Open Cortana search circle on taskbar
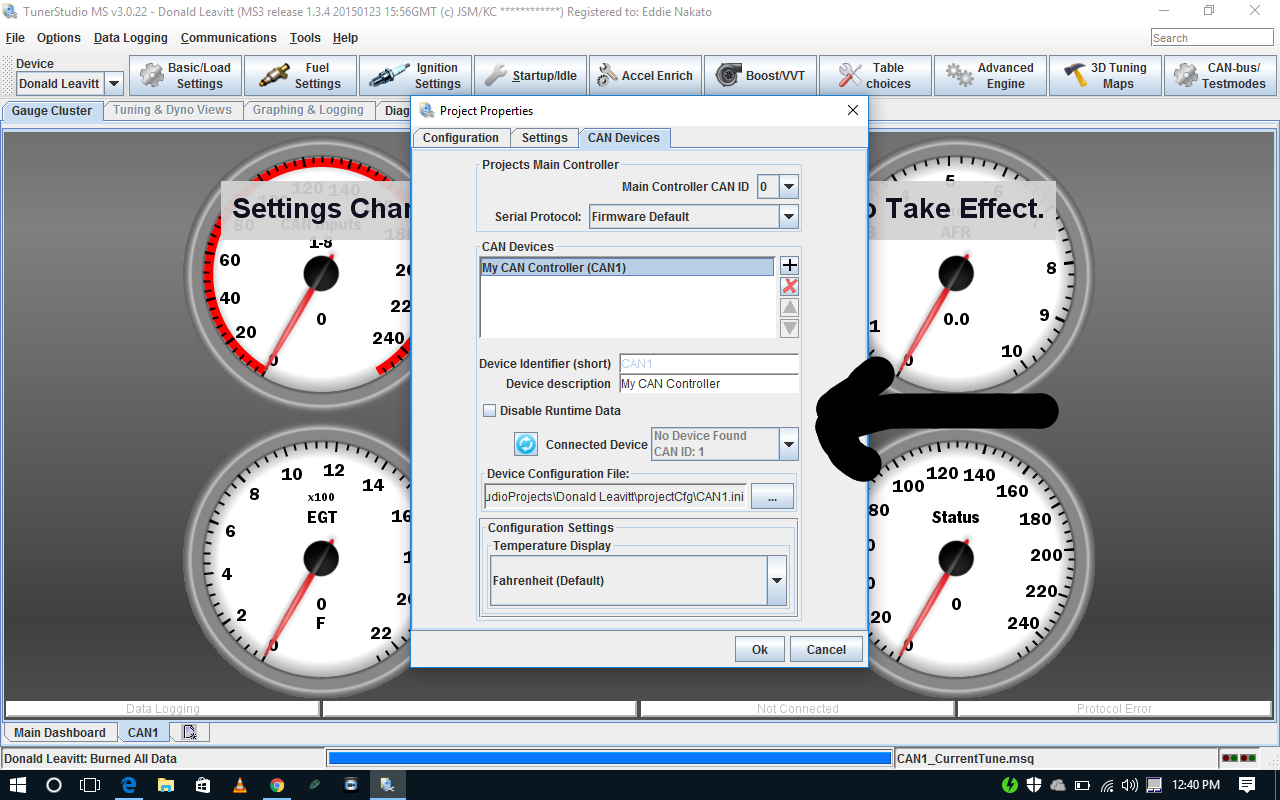 point(54,785)
